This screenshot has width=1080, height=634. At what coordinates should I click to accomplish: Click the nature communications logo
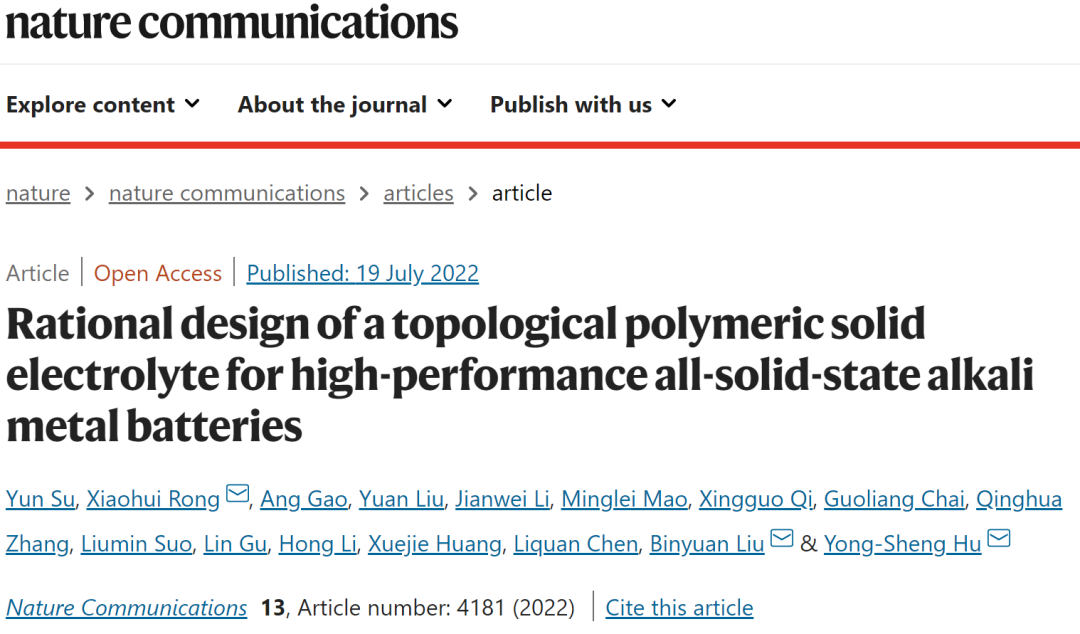coord(231,23)
